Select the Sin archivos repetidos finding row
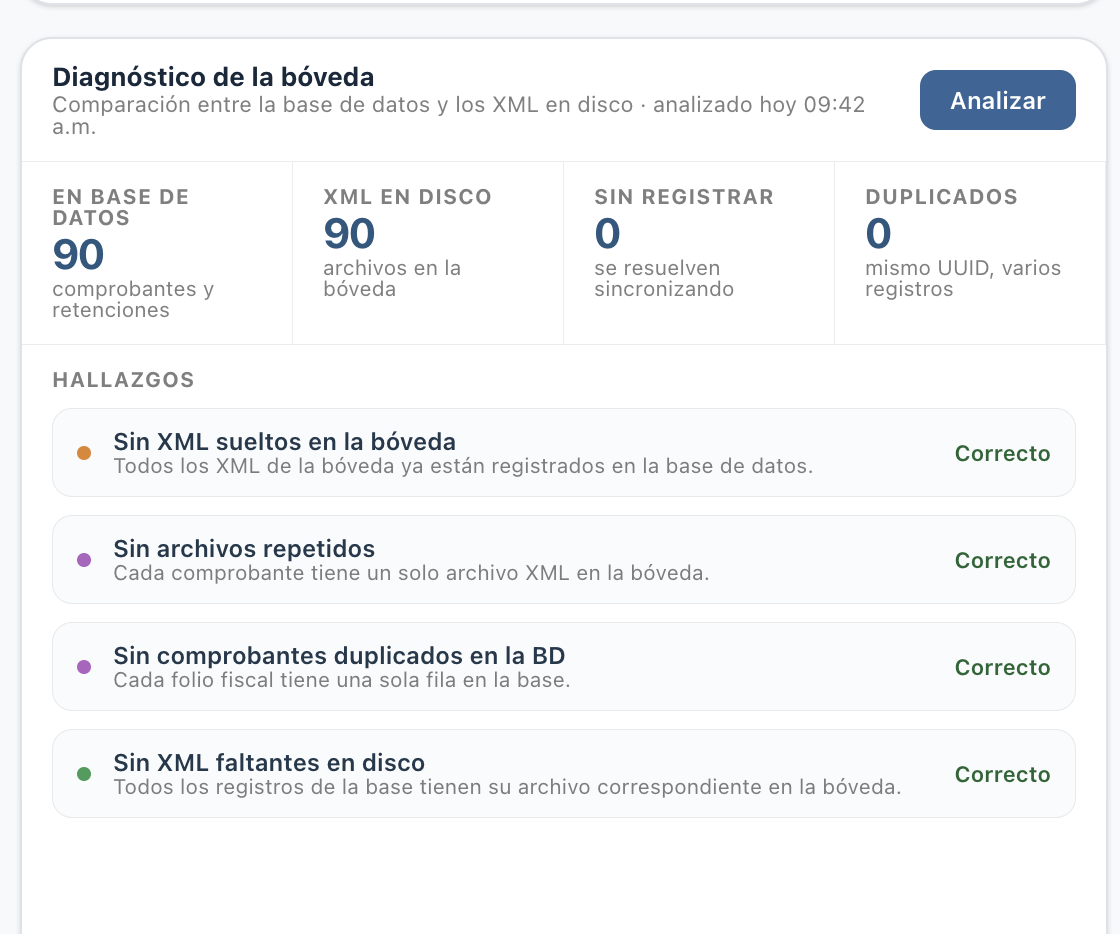The image size is (1120, 934). coord(564,560)
